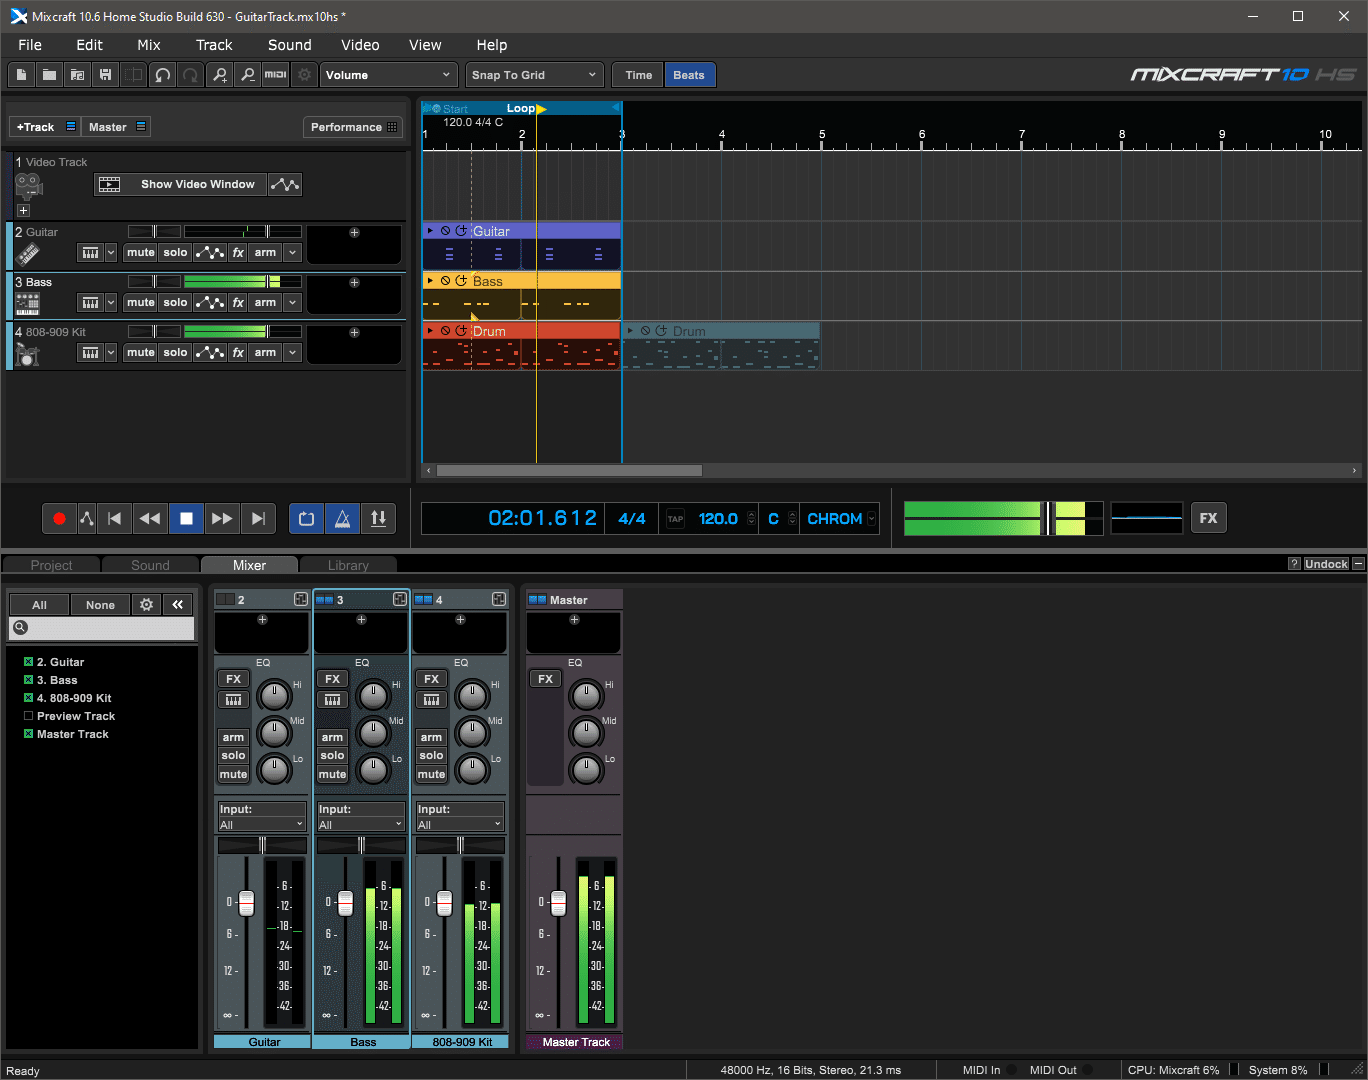
Task: Open the Volume automation dropdown
Action: click(x=389, y=75)
